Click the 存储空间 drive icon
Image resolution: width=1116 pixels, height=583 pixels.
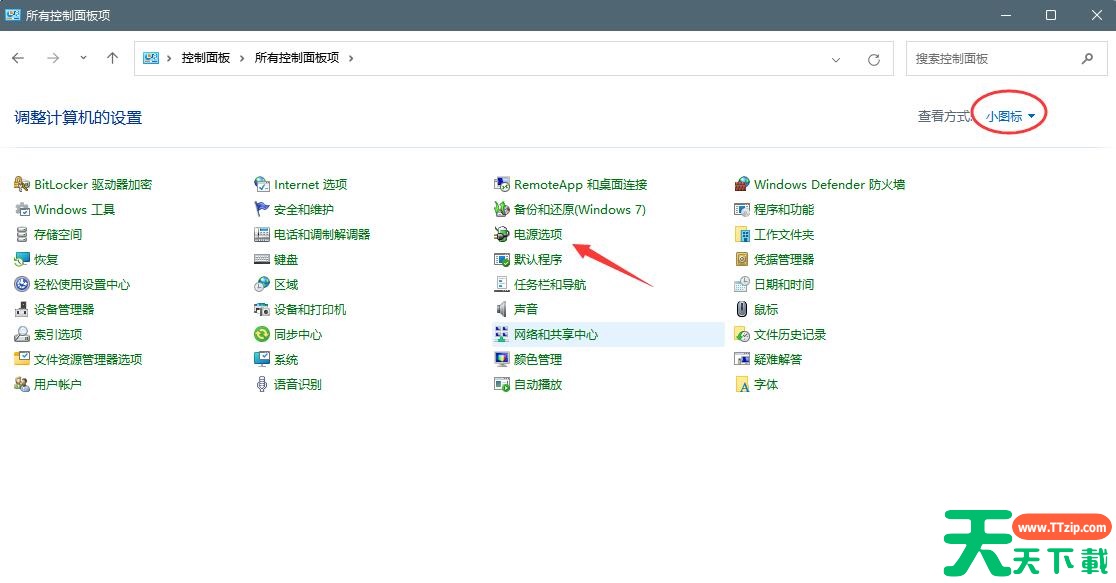pos(22,234)
